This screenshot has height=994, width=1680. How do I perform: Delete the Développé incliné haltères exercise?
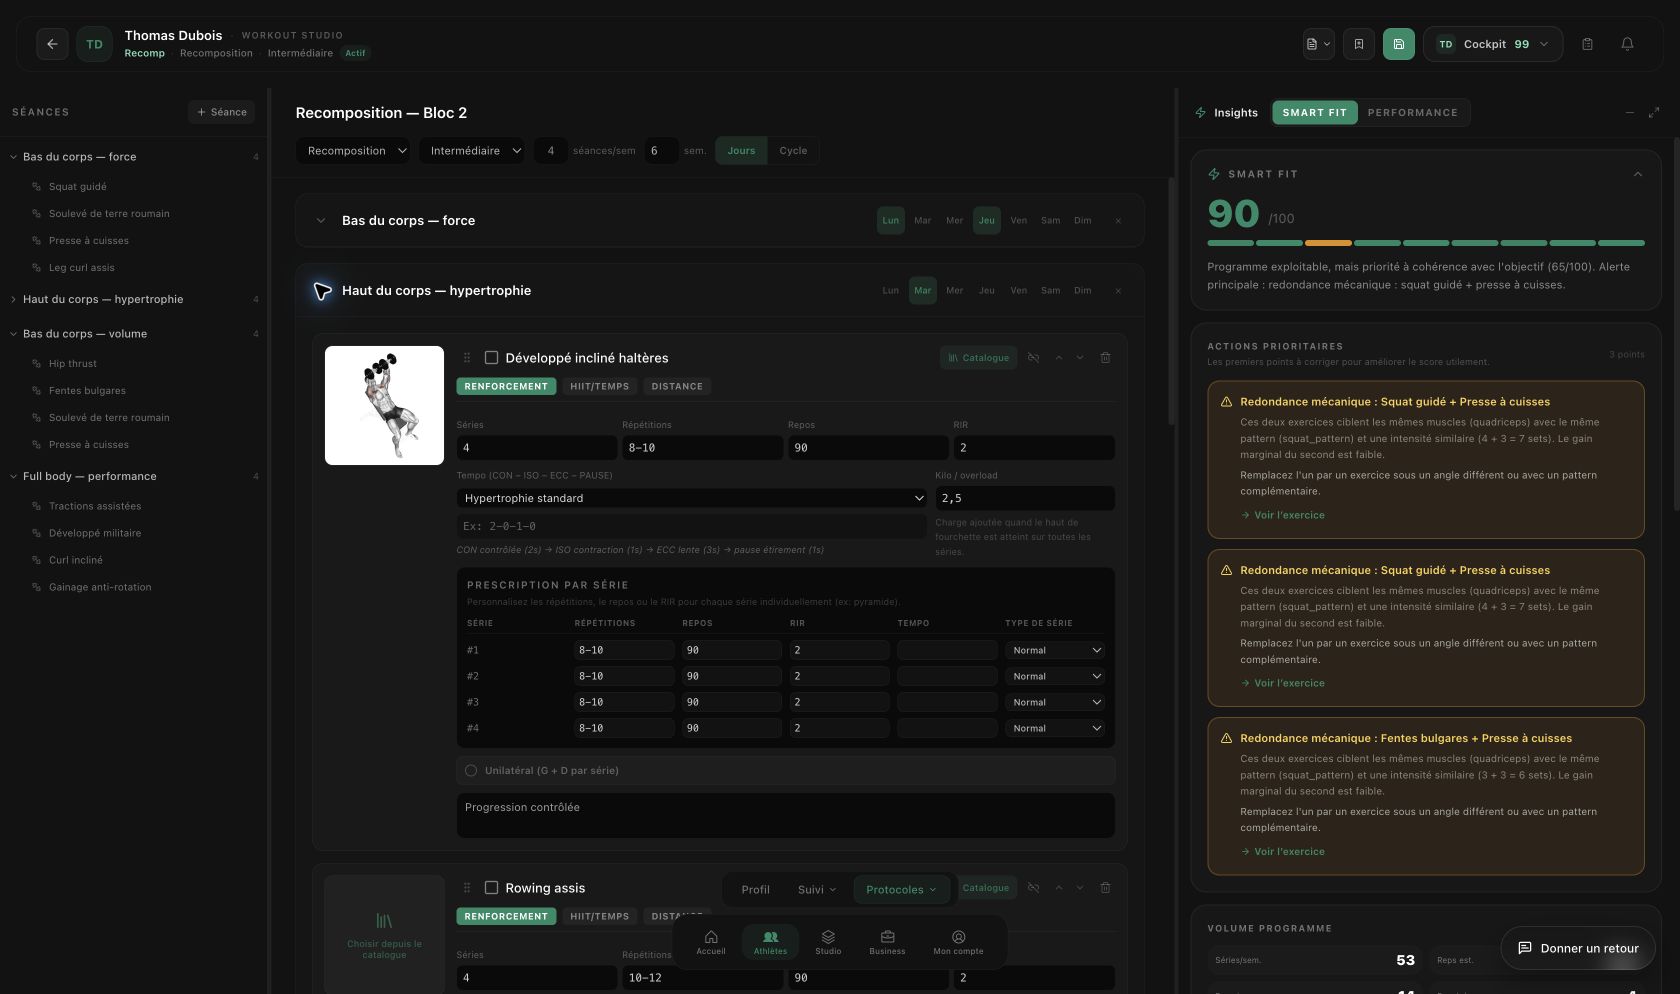(1105, 358)
